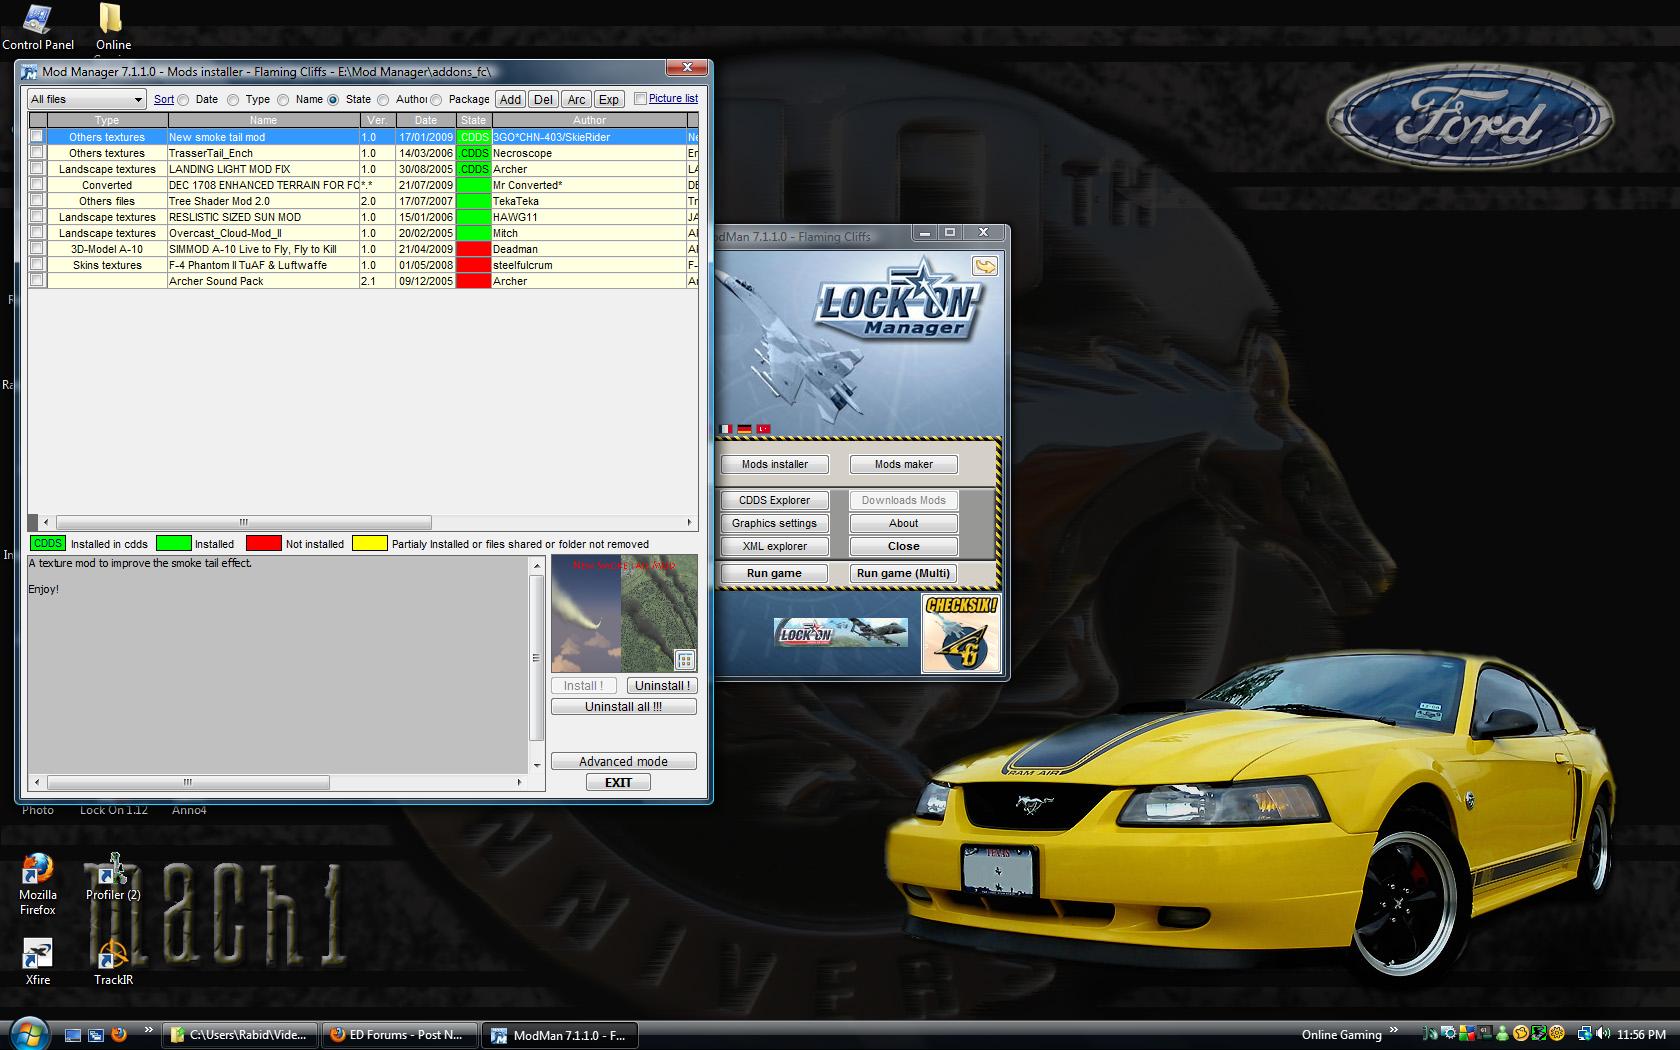Check the box for Tree Shader Mod 2.0
Viewport: 1680px width, 1050px height.
point(37,201)
